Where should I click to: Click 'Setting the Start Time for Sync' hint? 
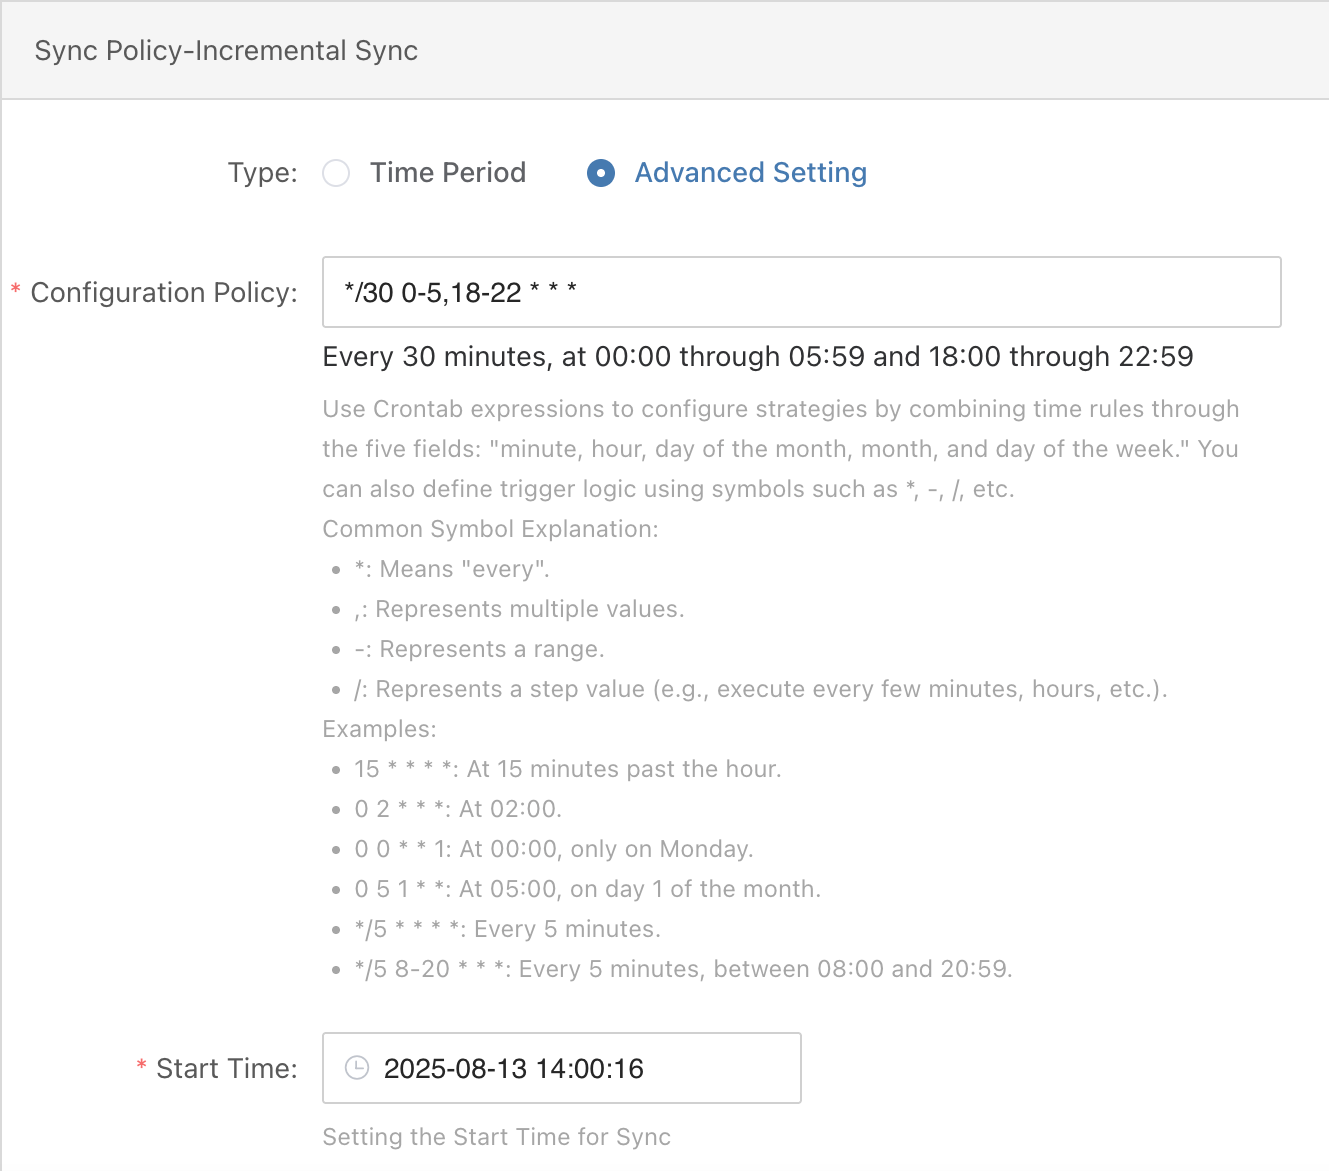pos(496,1137)
